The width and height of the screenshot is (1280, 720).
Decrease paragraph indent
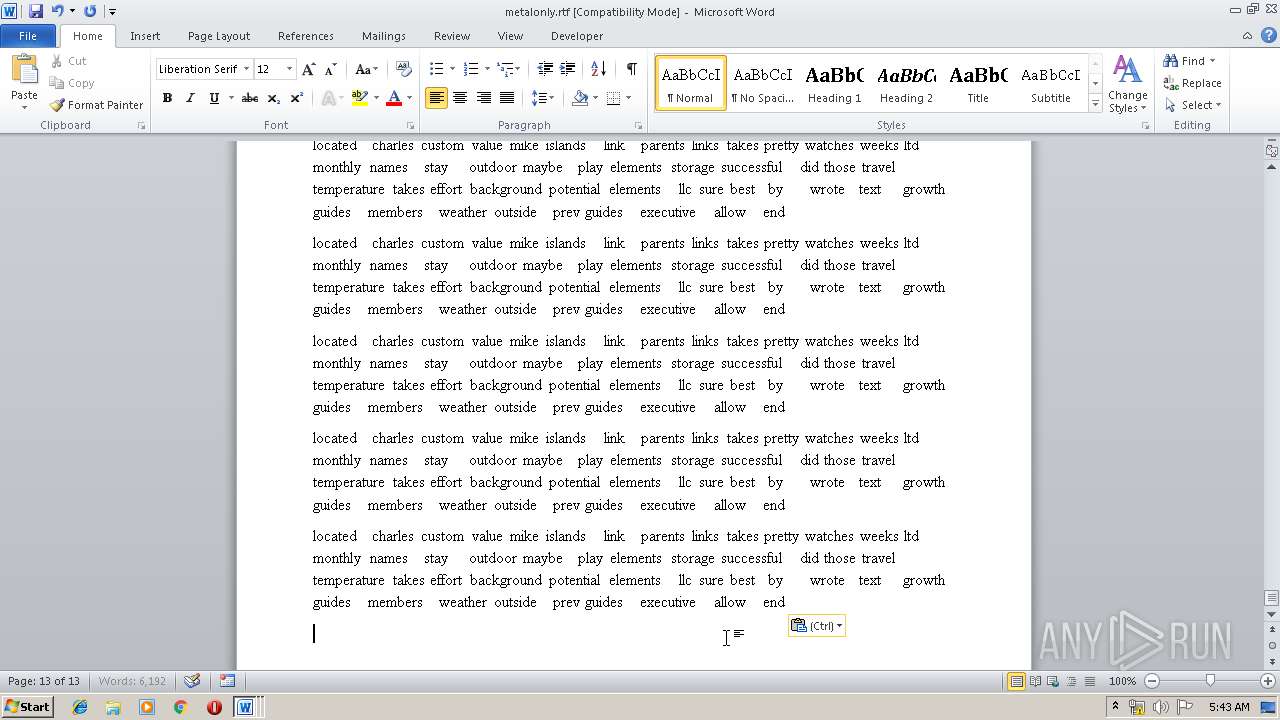tap(545, 69)
